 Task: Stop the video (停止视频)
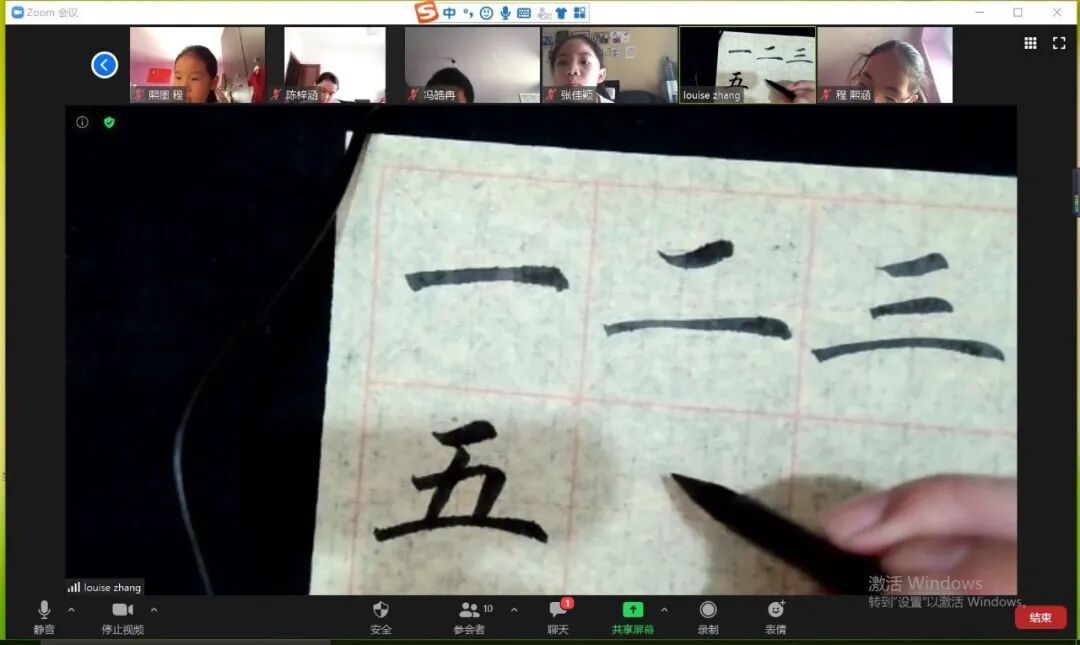coord(123,617)
